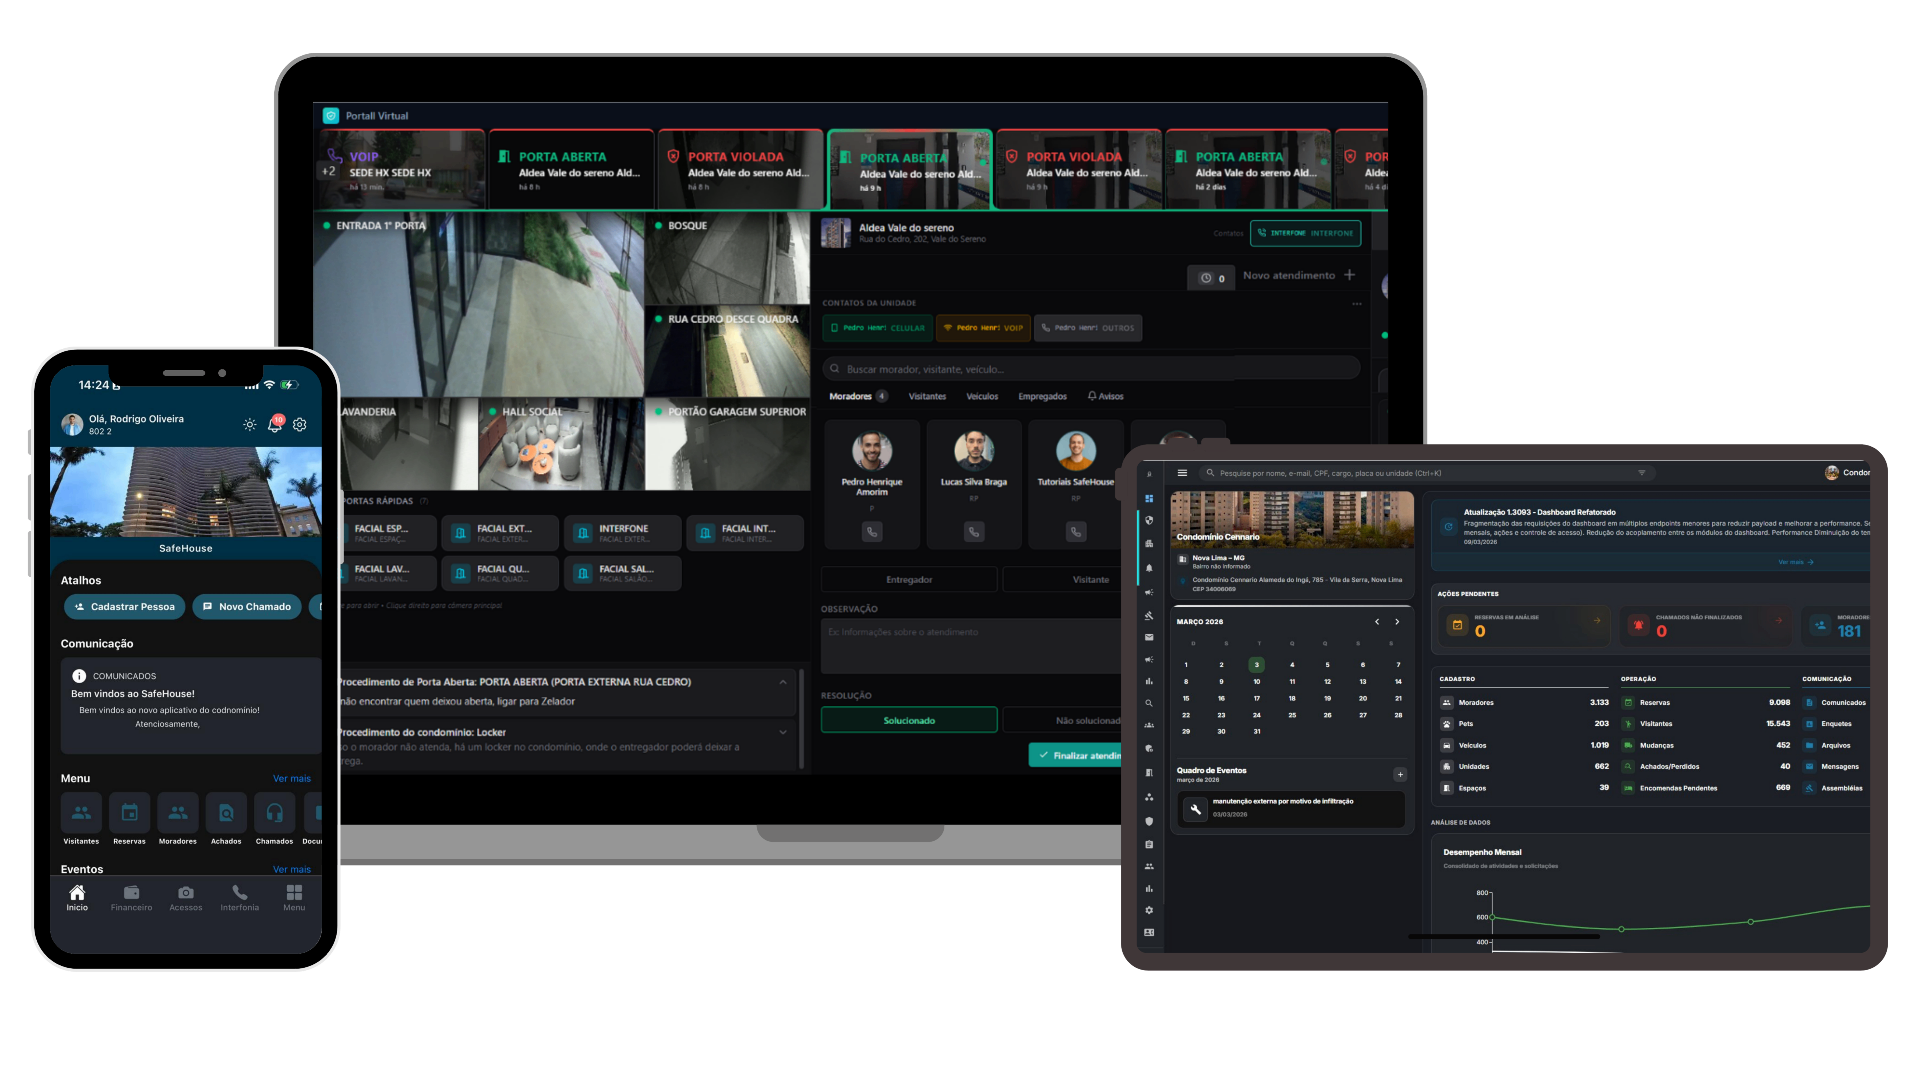1920x1080 pixels.
Task: Go to next month in tablet calendar
Action: click(x=1397, y=622)
